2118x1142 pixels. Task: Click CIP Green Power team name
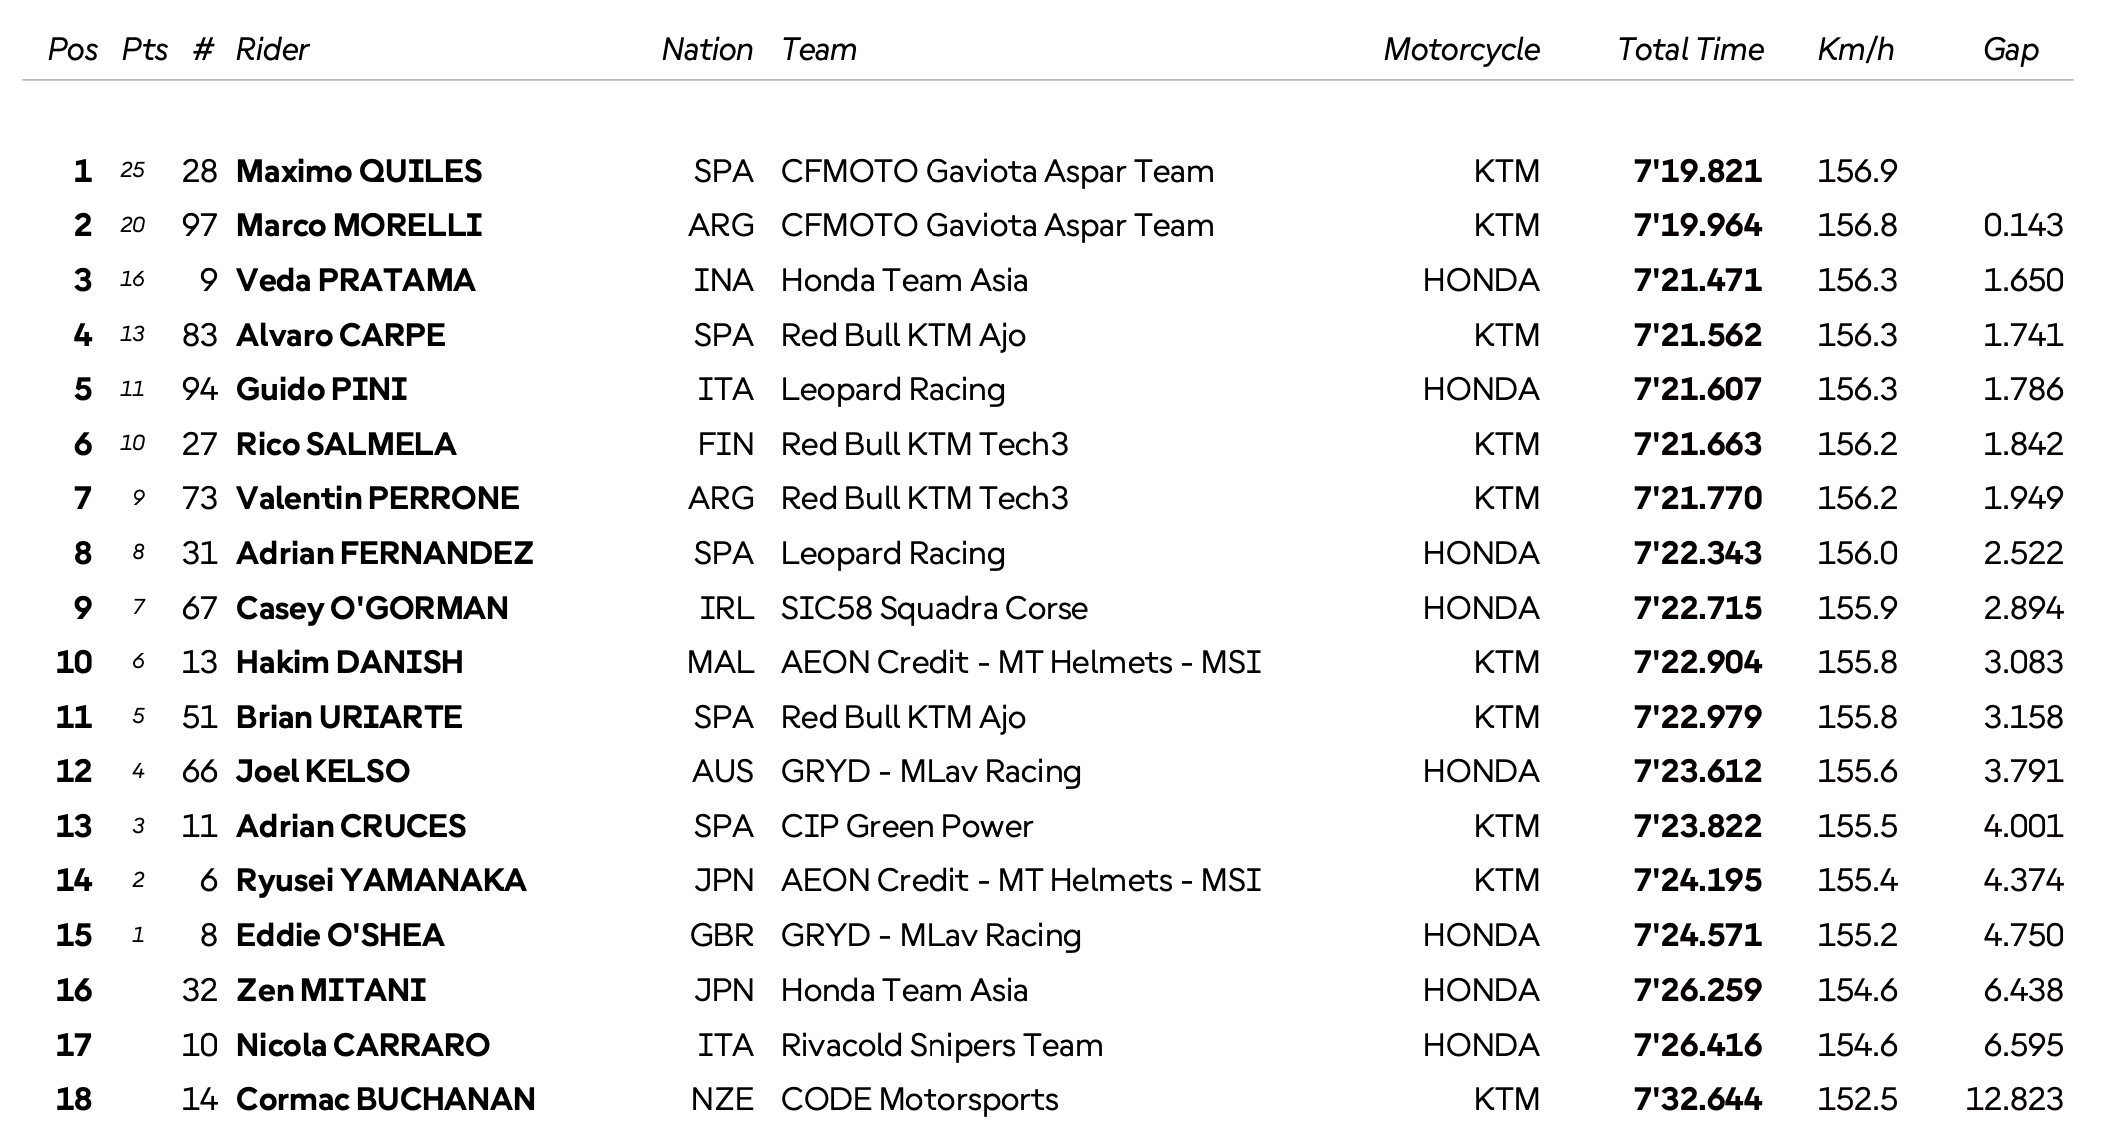pyautogui.click(x=906, y=826)
